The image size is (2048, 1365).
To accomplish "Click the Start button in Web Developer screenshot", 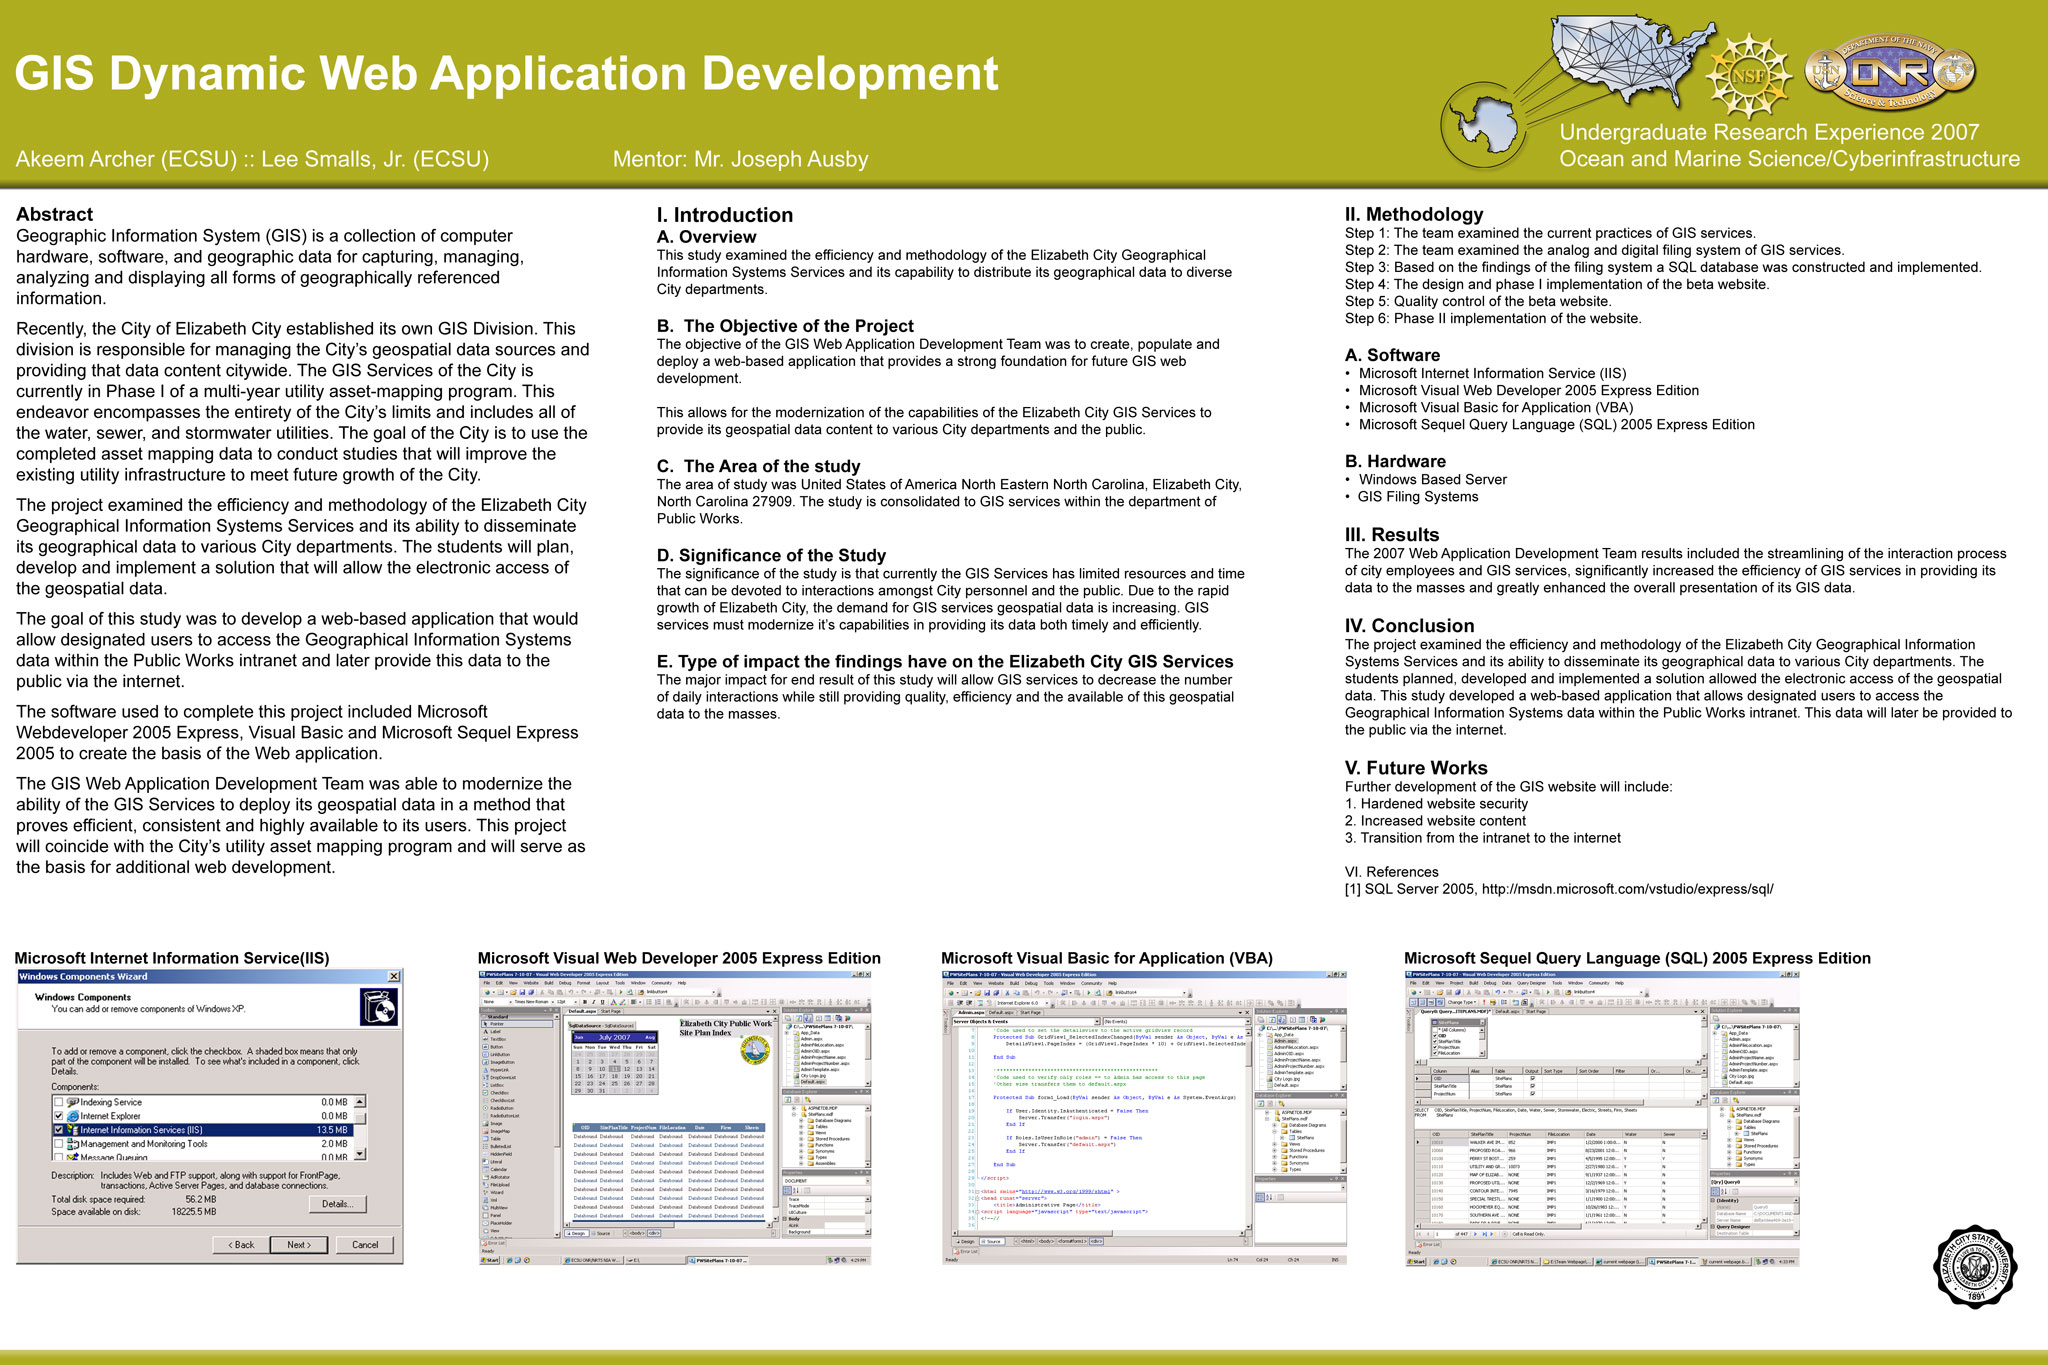I will pyautogui.click(x=490, y=1260).
